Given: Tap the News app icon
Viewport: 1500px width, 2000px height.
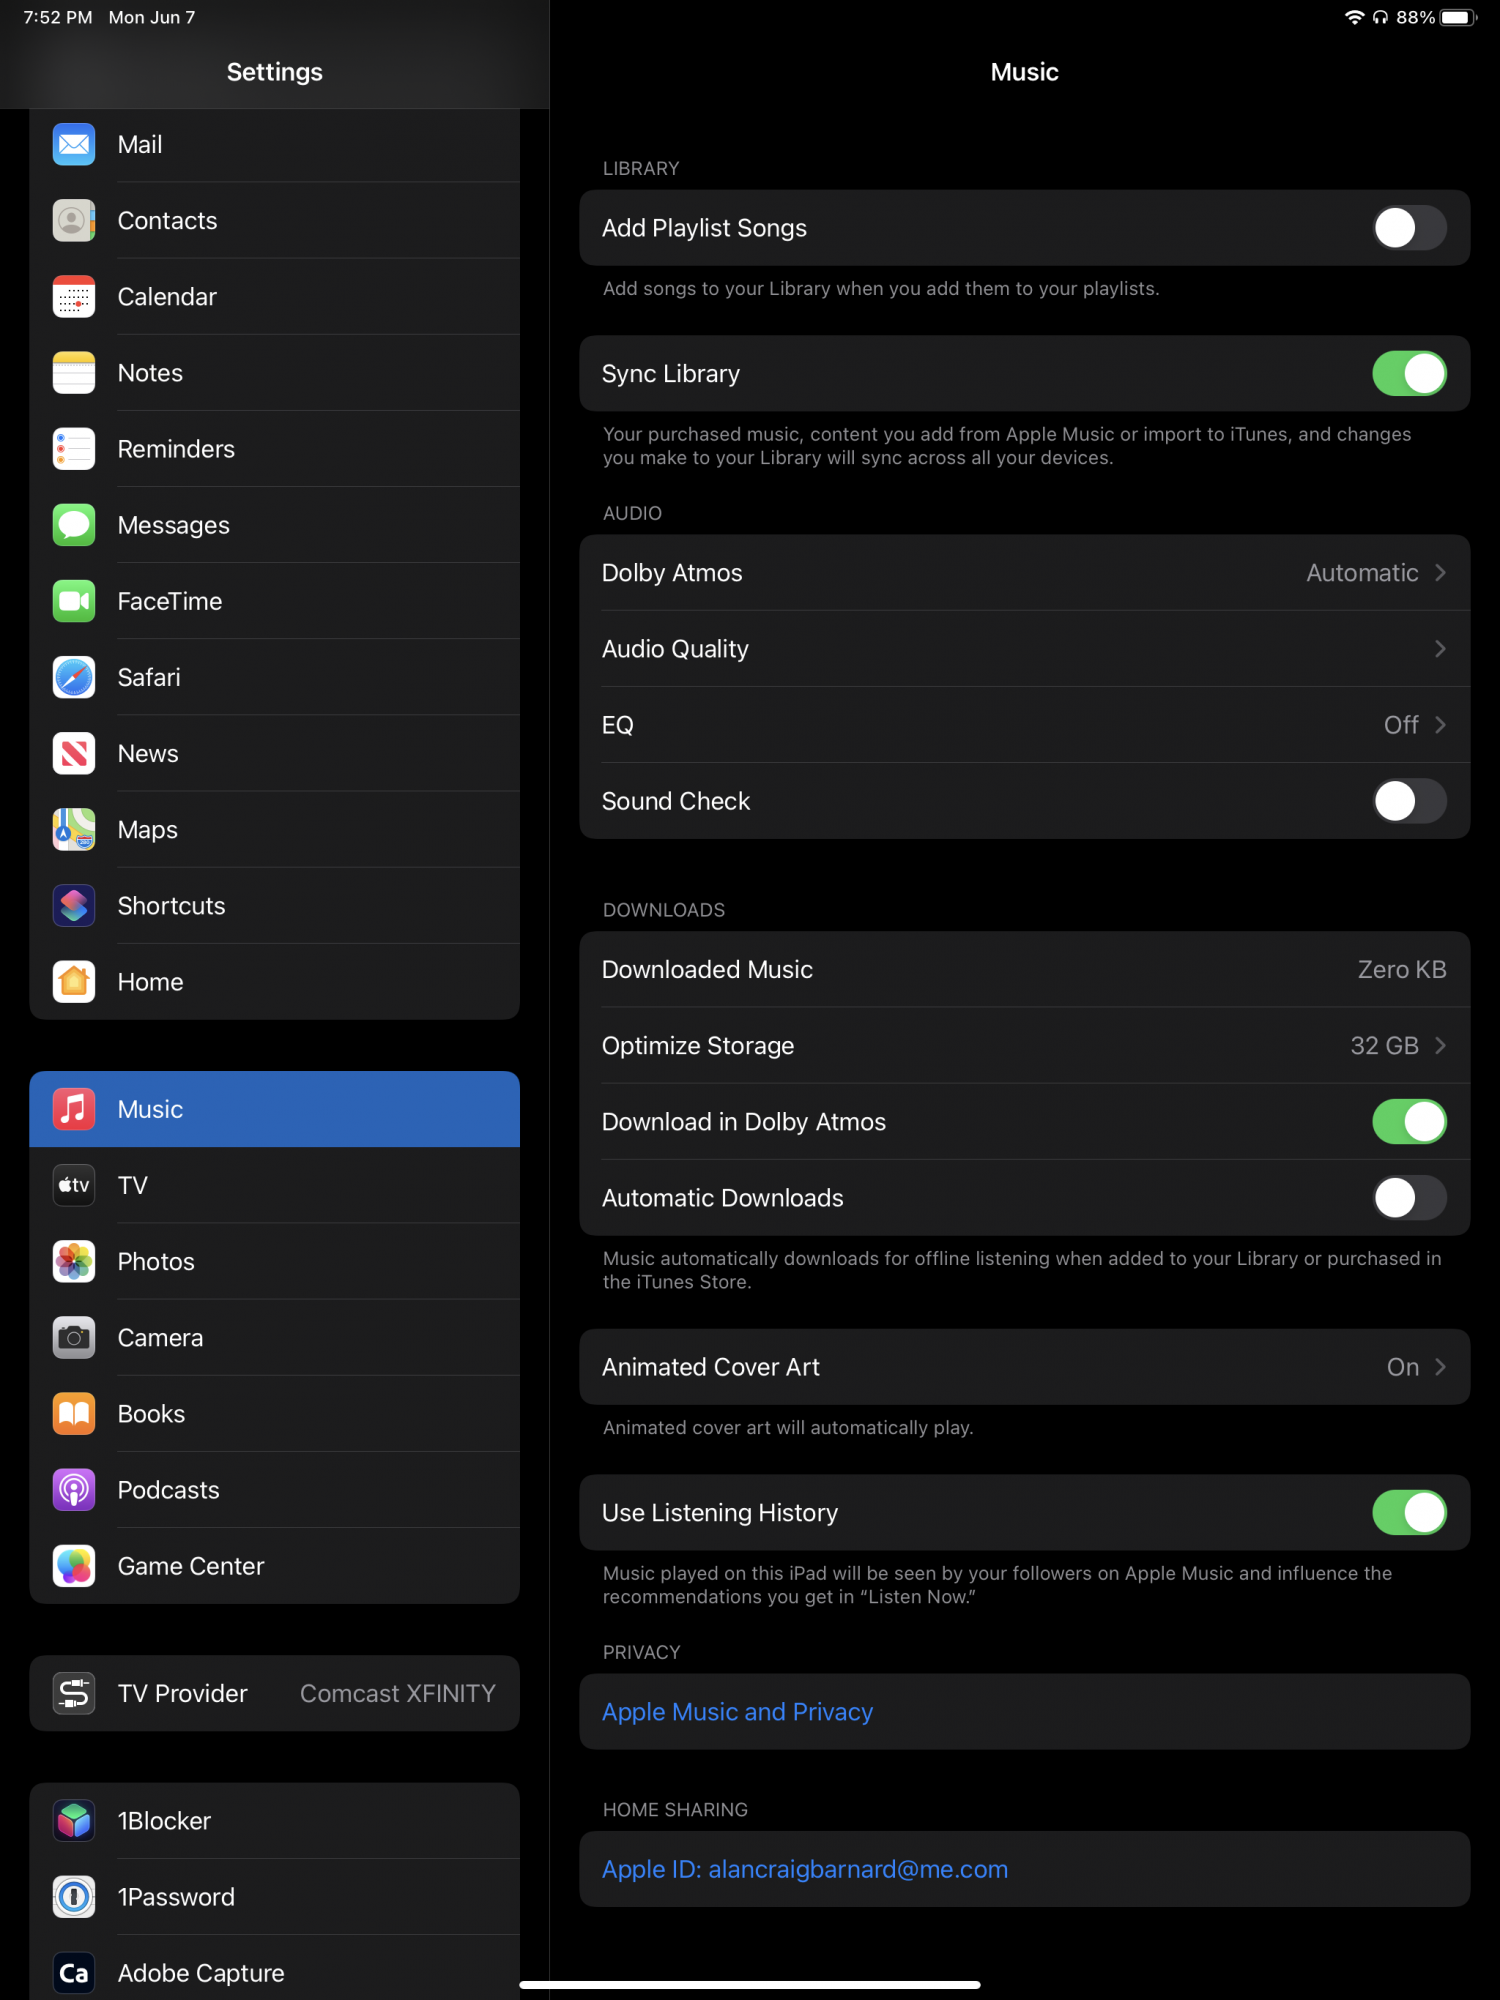Looking at the screenshot, I should click(x=74, y=753).
